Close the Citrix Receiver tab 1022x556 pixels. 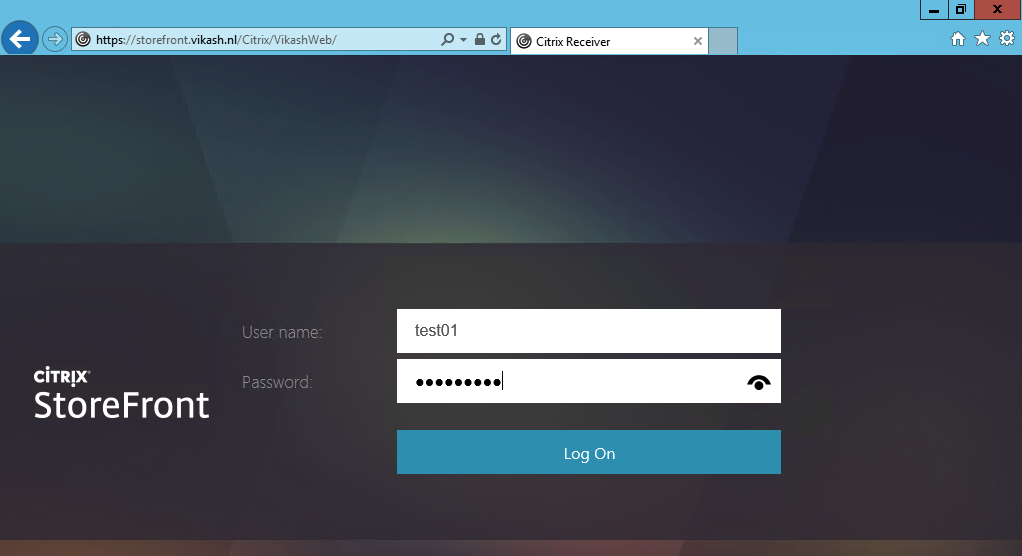[697, 41]
